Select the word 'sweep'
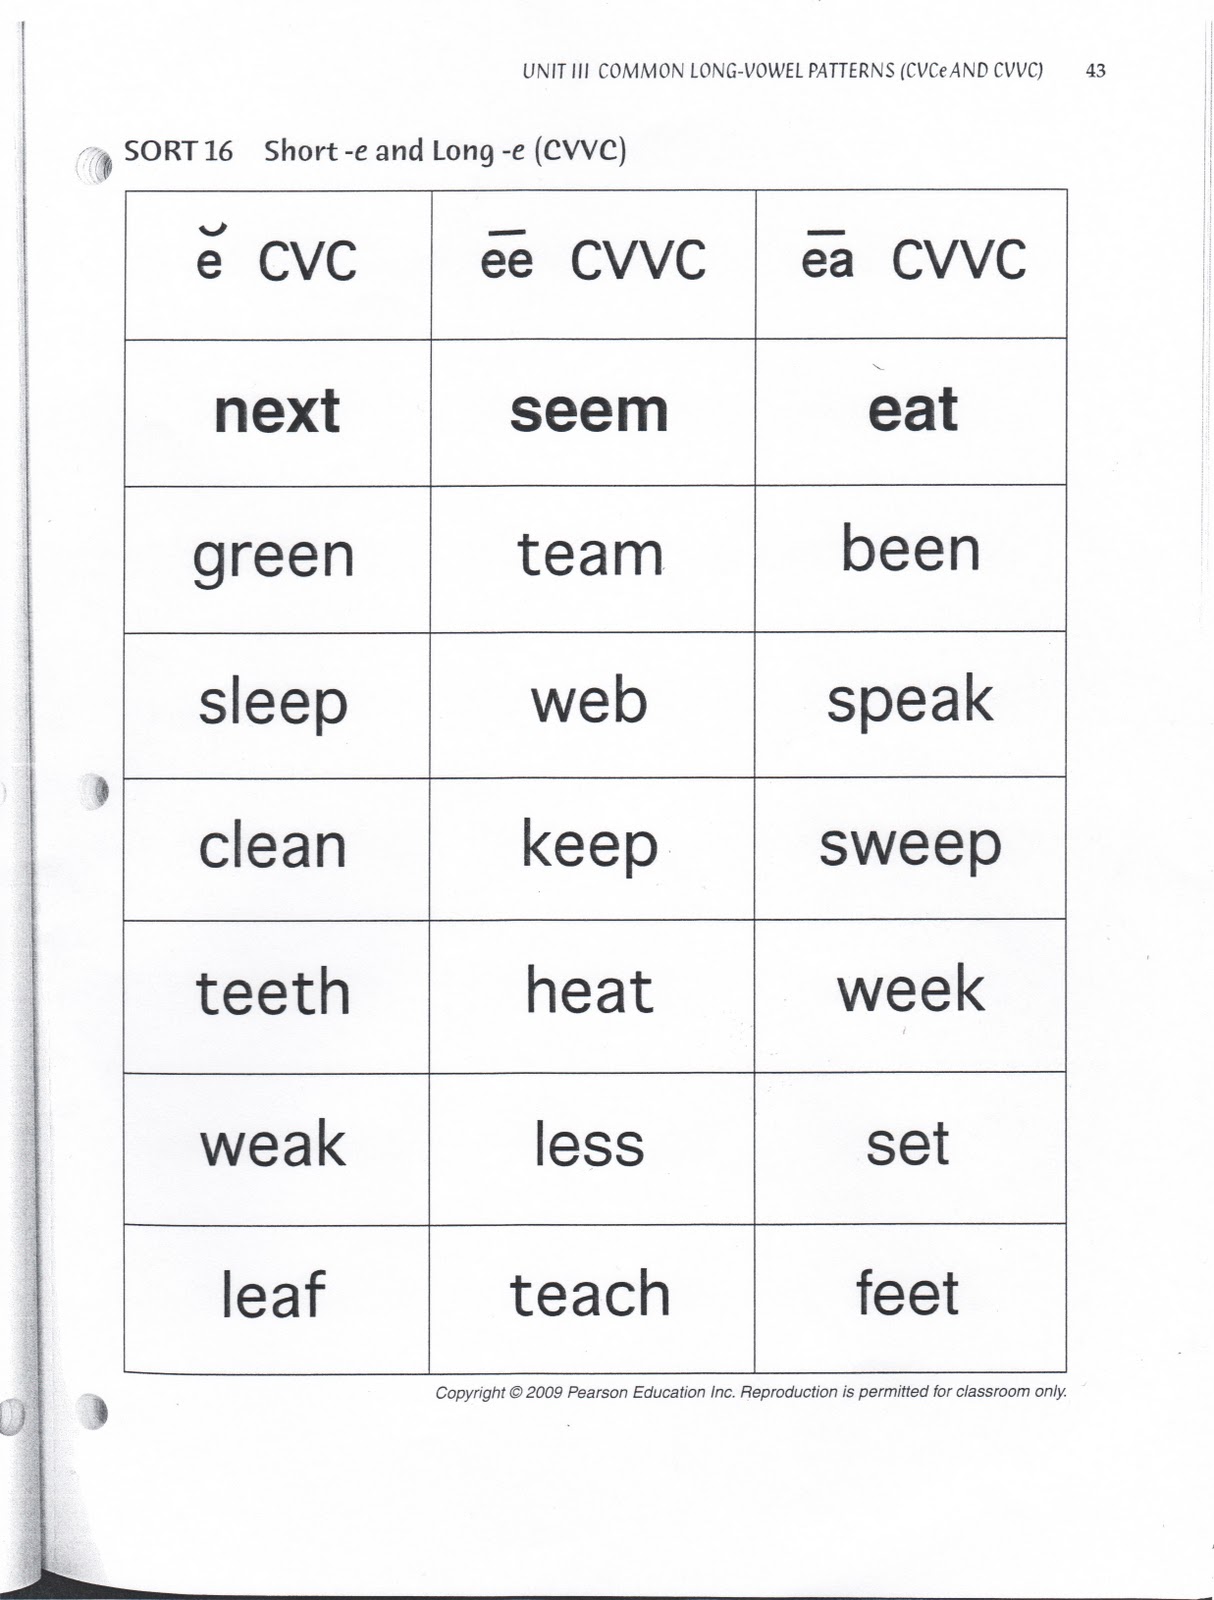Screen dimensions: 1214x1600 click(x=910, y=846)
